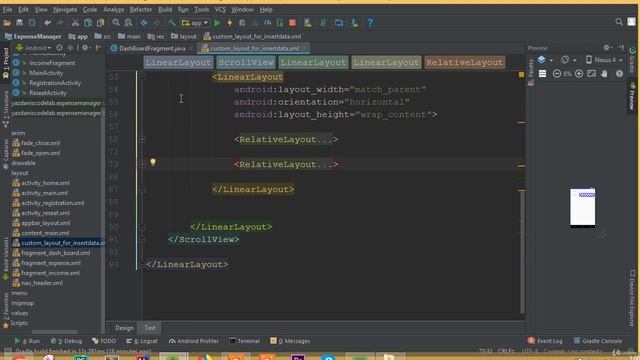Viewport: 640px width, 360px height.
Task: Click the Save All toolbar icon
Action: (19, 23)
